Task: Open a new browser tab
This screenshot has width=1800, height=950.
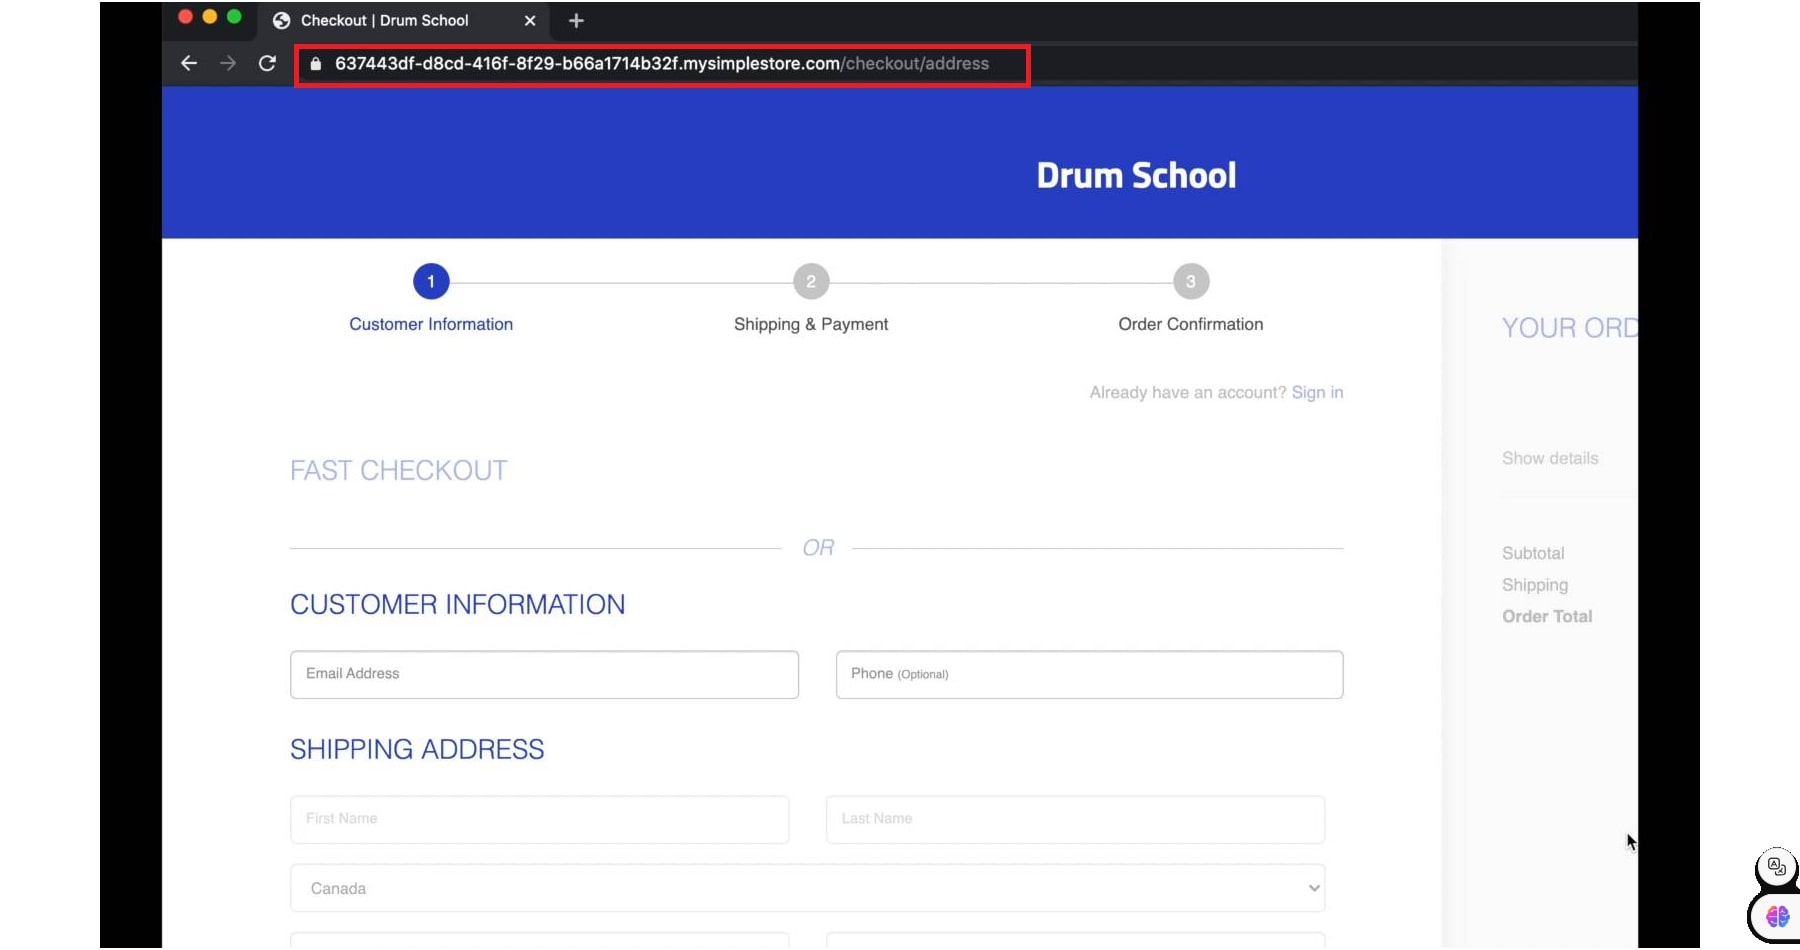Action: (x=576, y=21)
